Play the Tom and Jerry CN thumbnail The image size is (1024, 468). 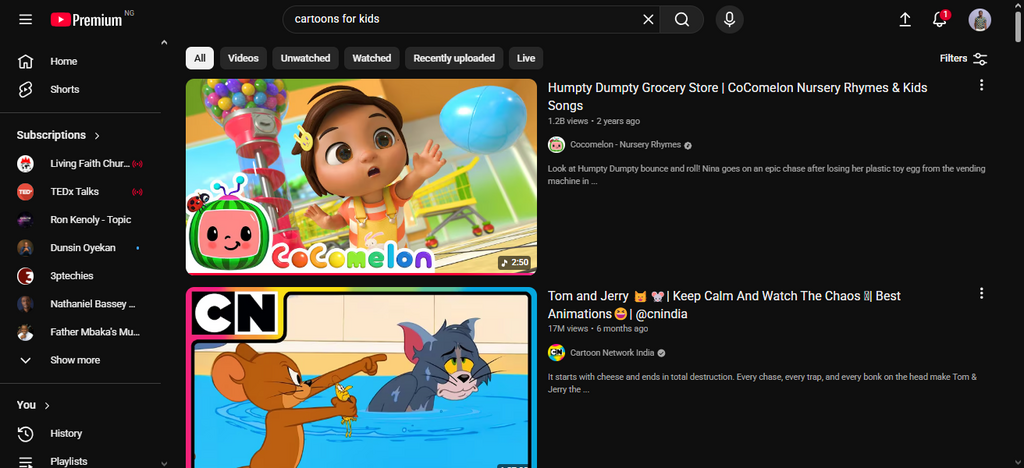point(361,378)
